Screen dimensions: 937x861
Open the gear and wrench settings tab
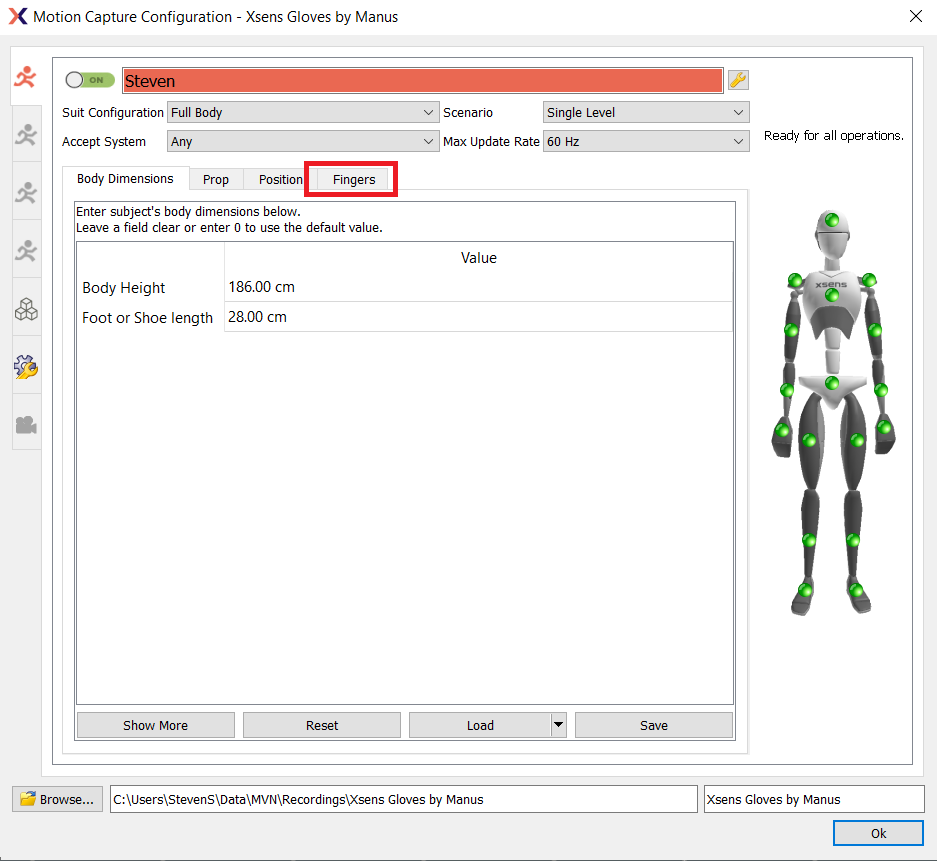tap(26, 367)
